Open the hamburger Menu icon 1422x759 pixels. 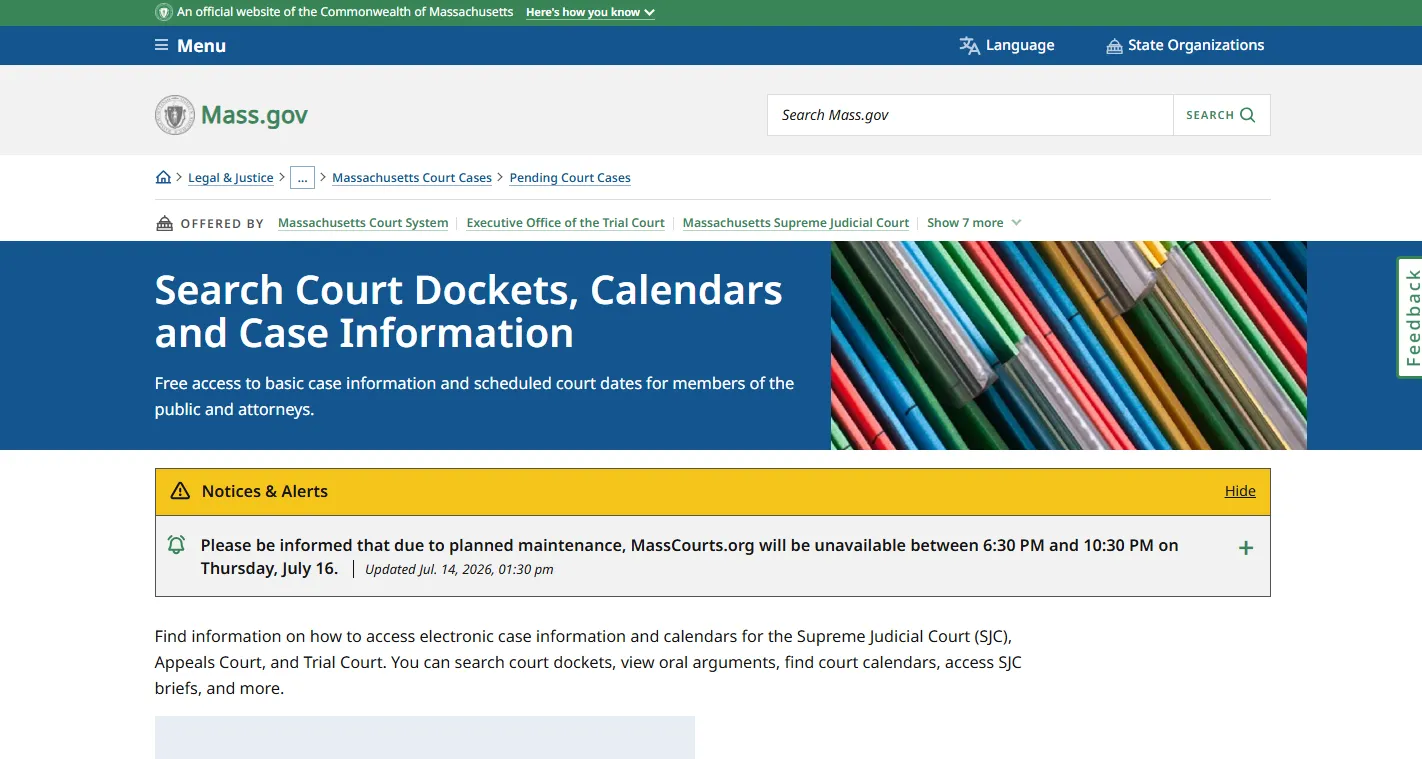[161, 45]
